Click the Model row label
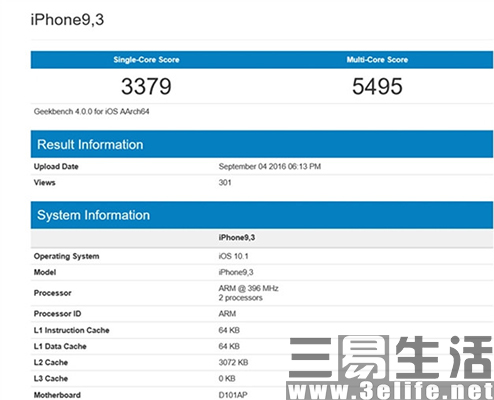This screenshot has width=494, height=400. 45,272
